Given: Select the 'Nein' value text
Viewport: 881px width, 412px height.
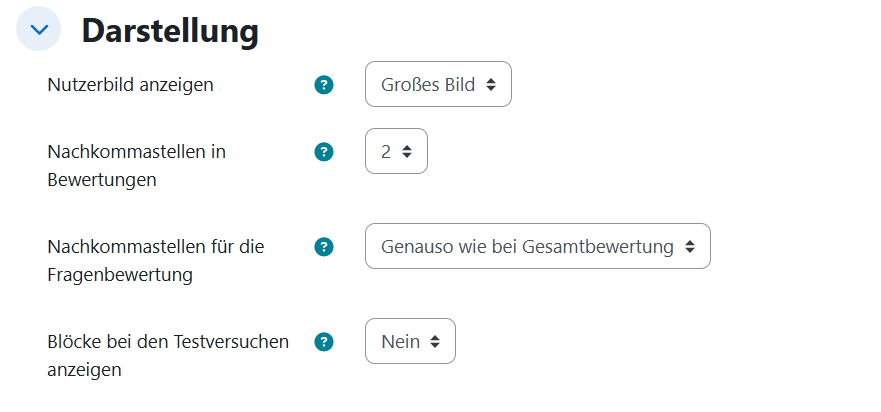Looking at the screenshot, I should (400, 342).
